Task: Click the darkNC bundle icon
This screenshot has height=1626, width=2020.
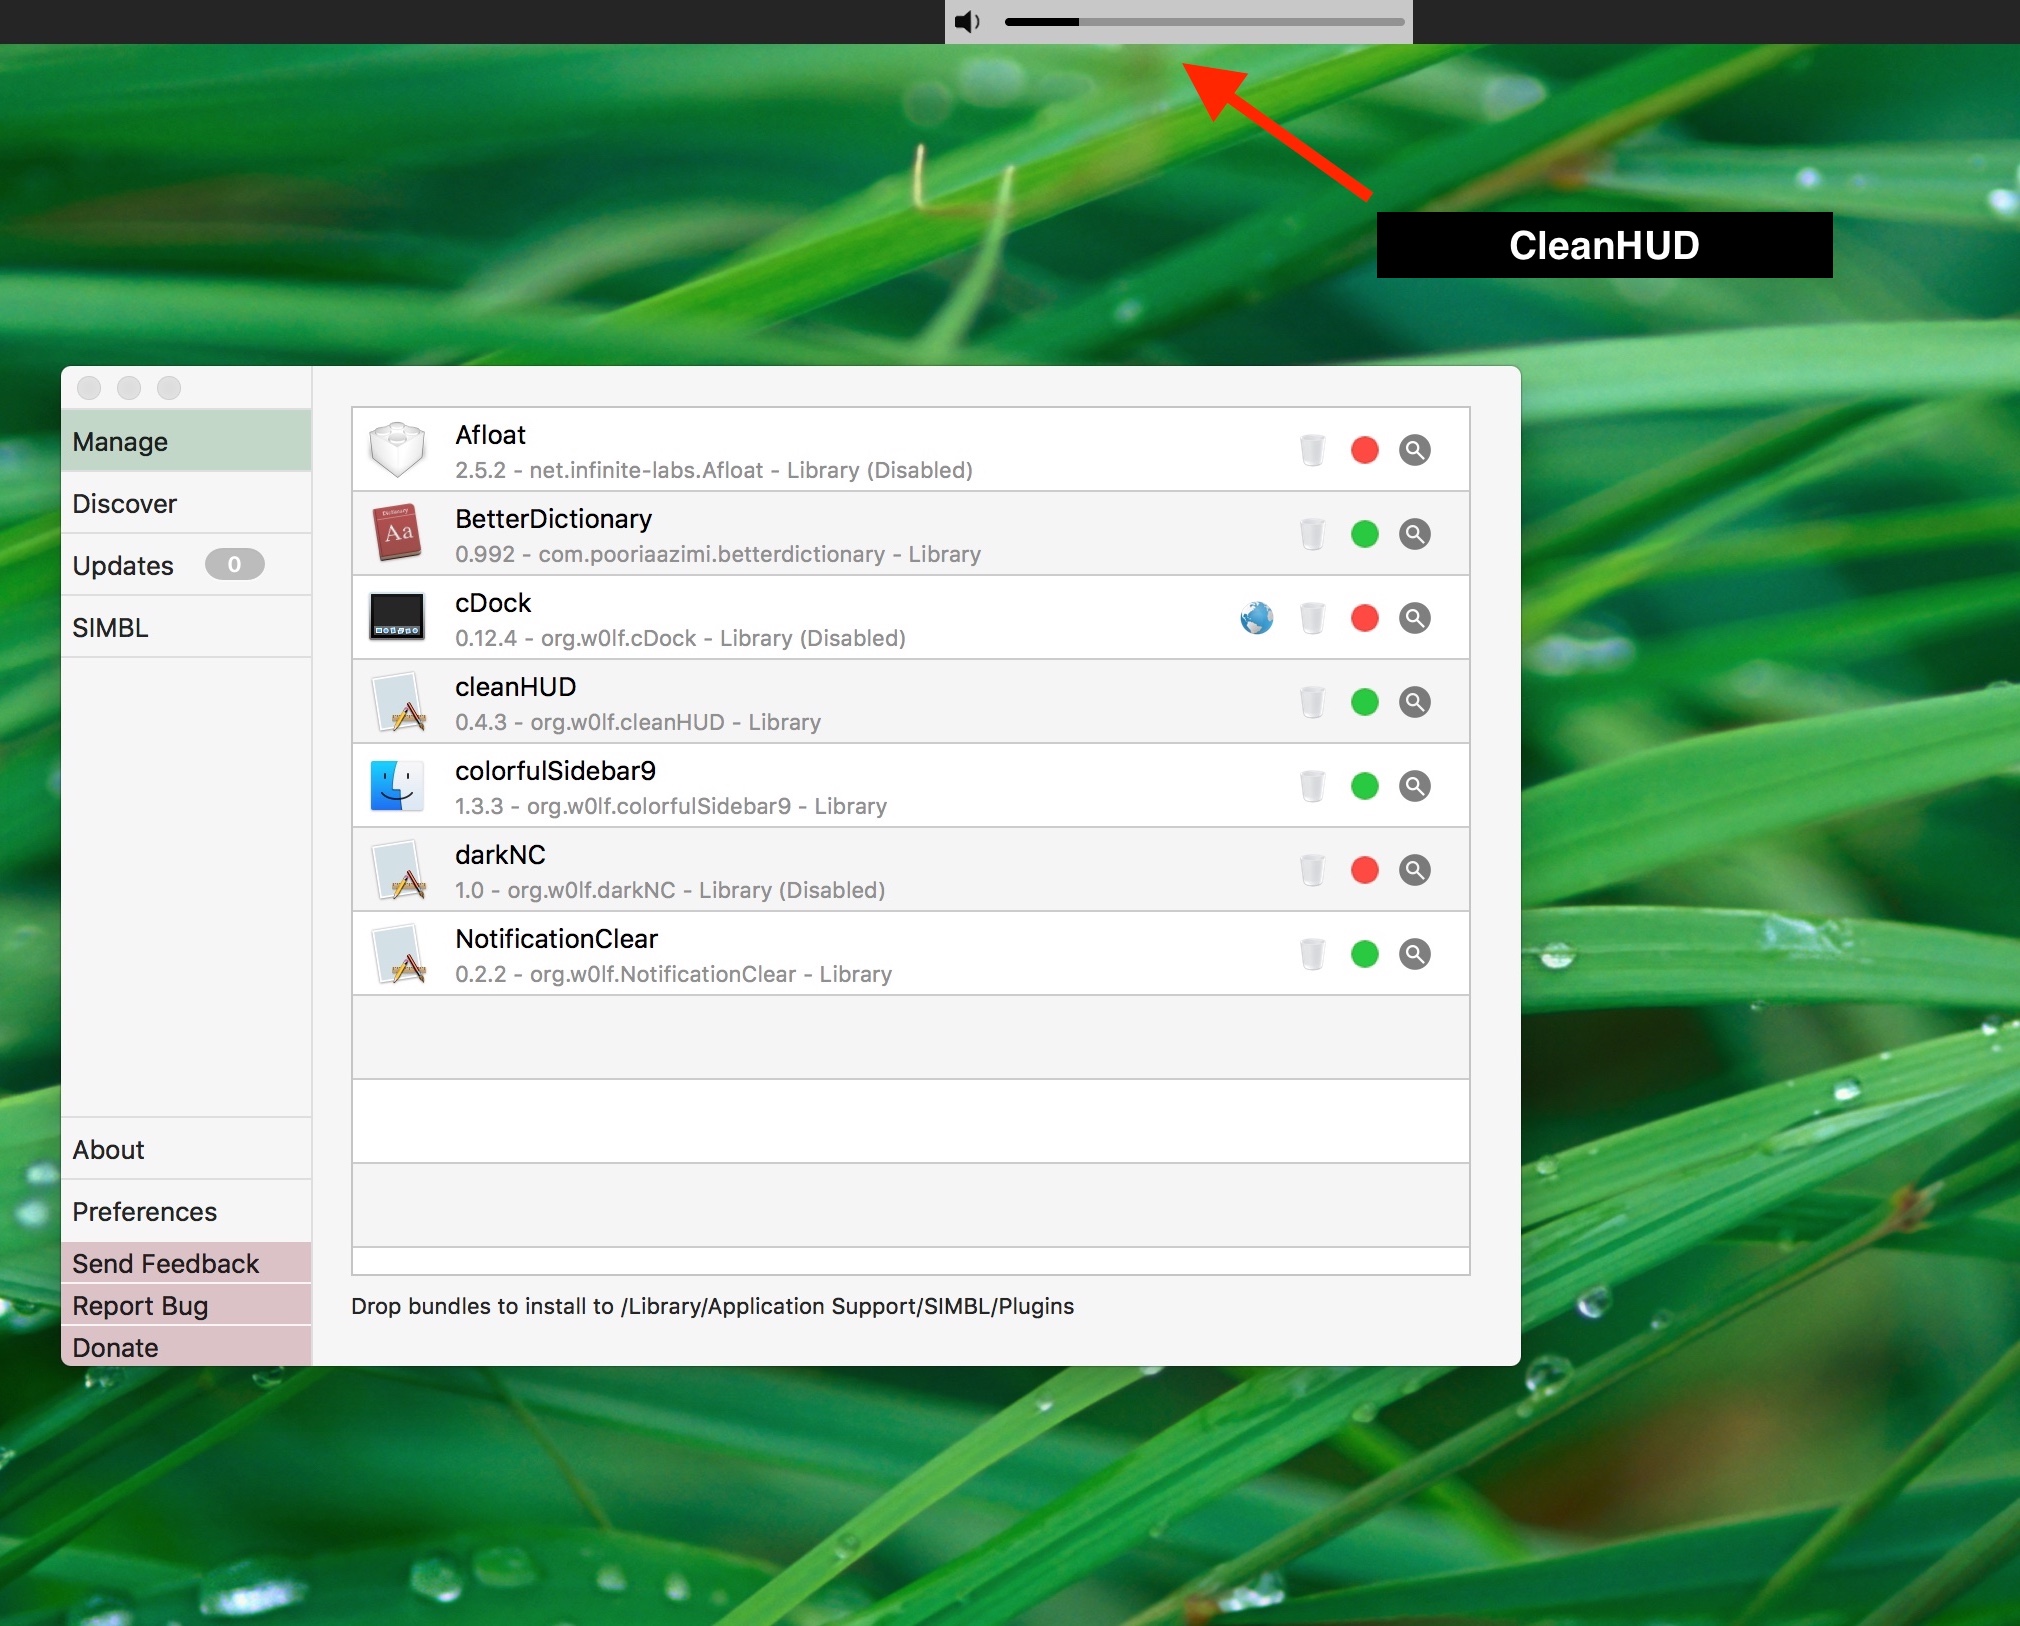Action: [399, 870]
